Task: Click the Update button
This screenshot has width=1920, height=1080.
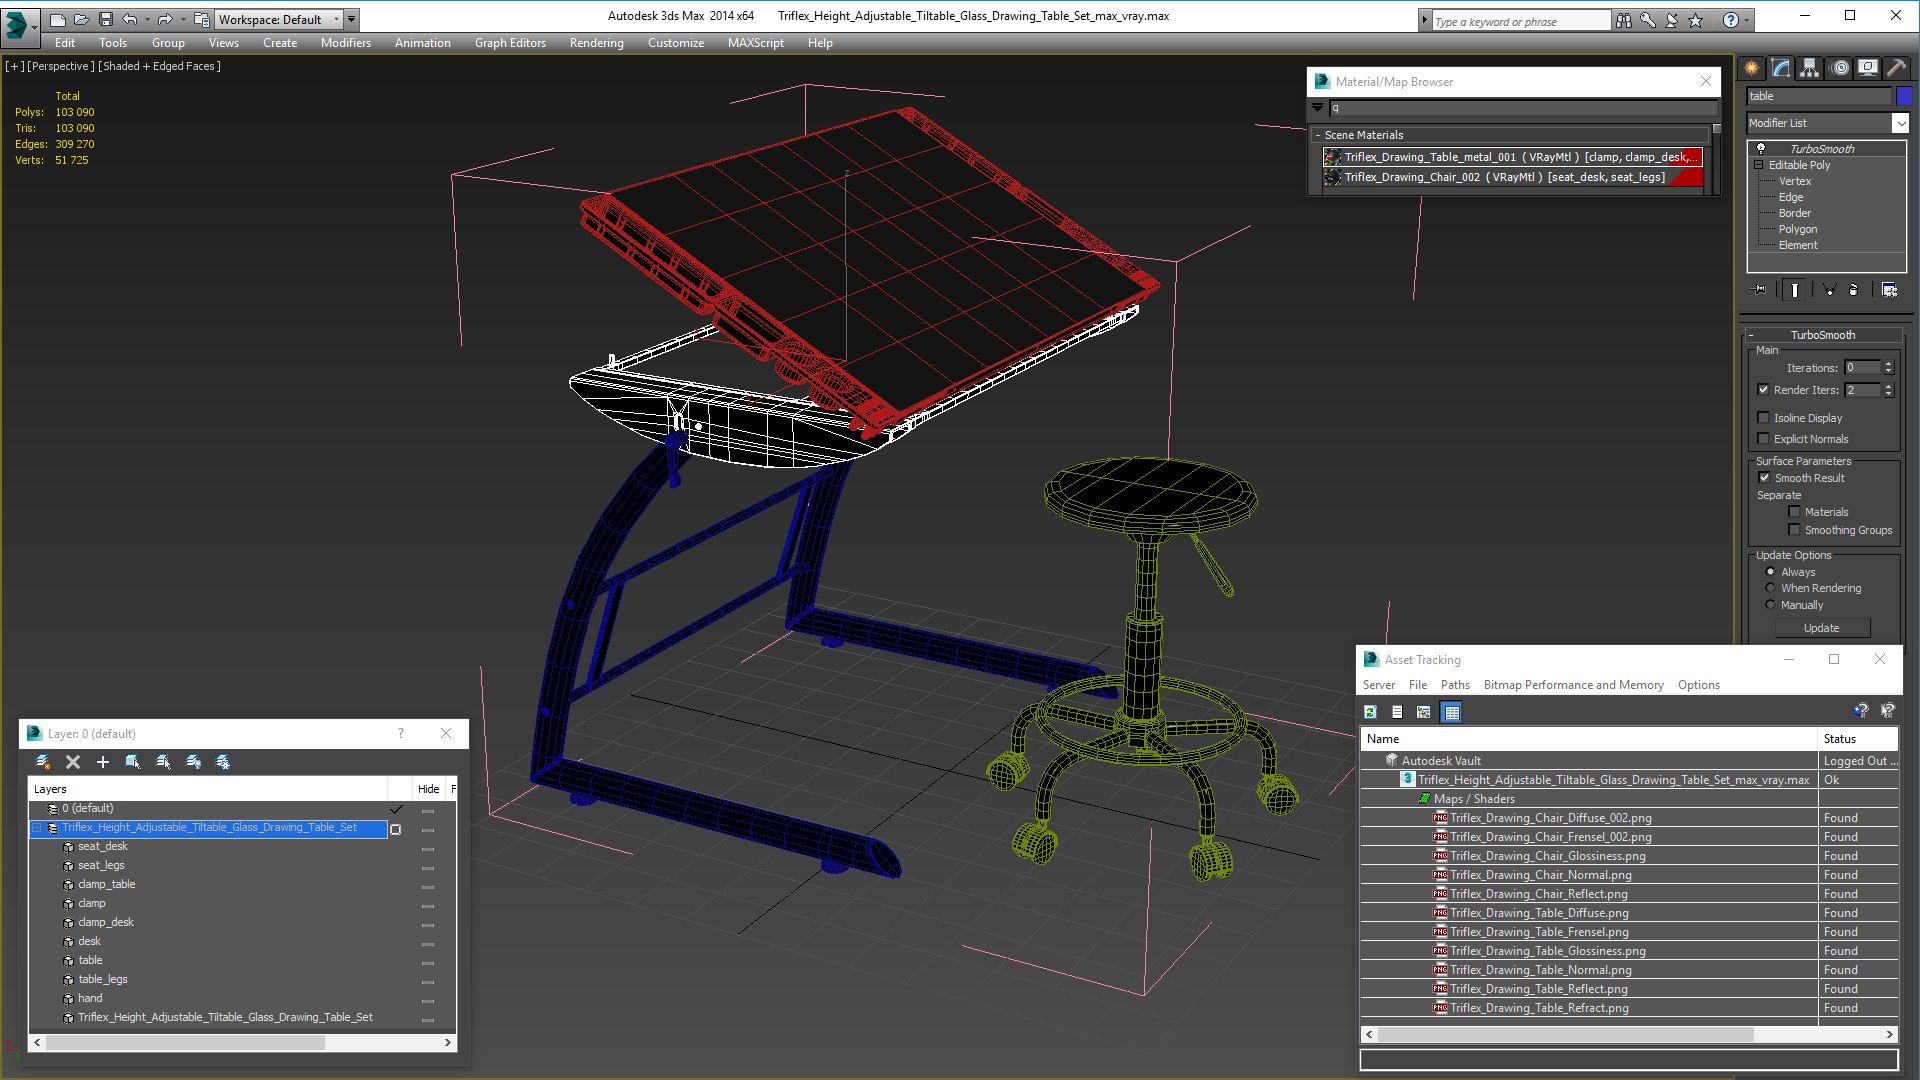Action: [x=1821, y=628]
